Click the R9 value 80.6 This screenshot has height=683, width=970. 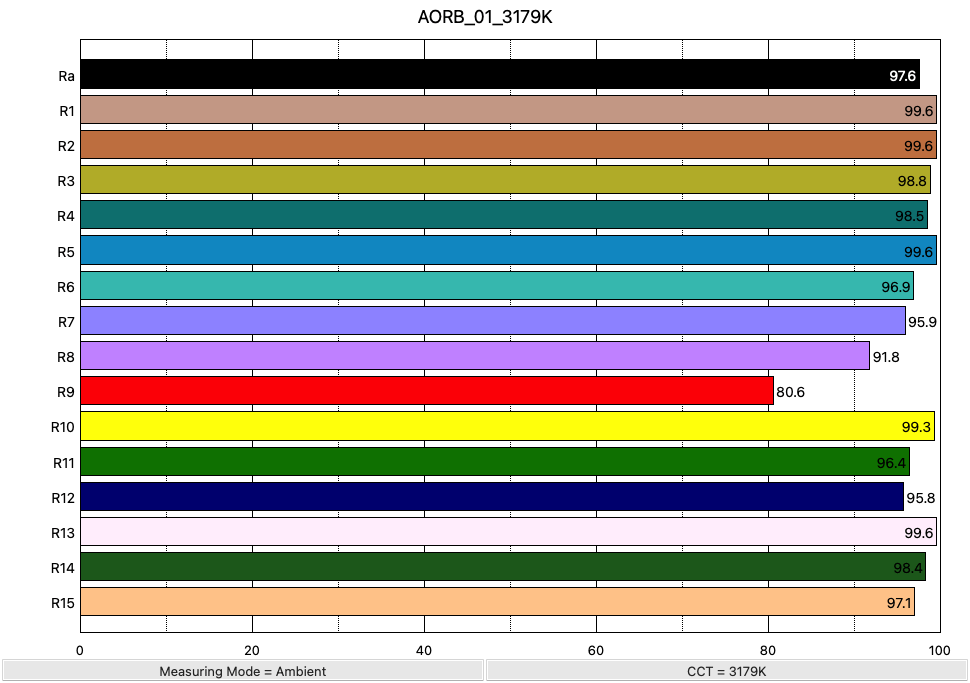[791, 392]
